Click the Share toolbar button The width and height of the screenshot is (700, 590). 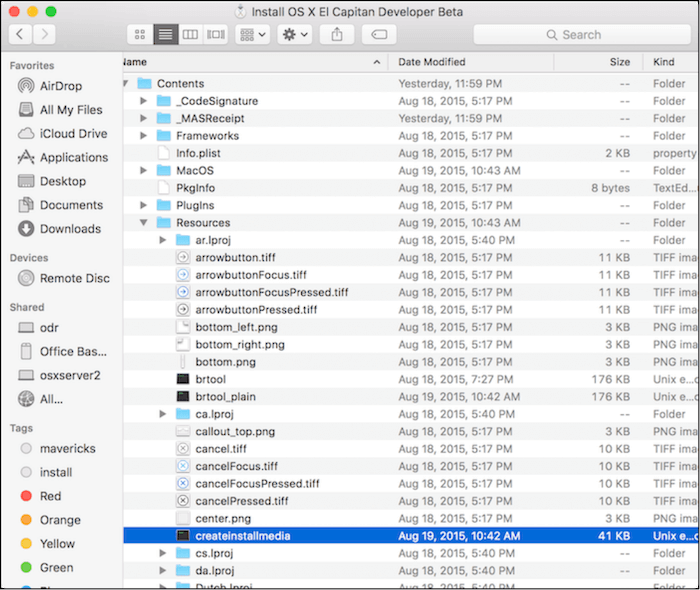tap(337, 34)
